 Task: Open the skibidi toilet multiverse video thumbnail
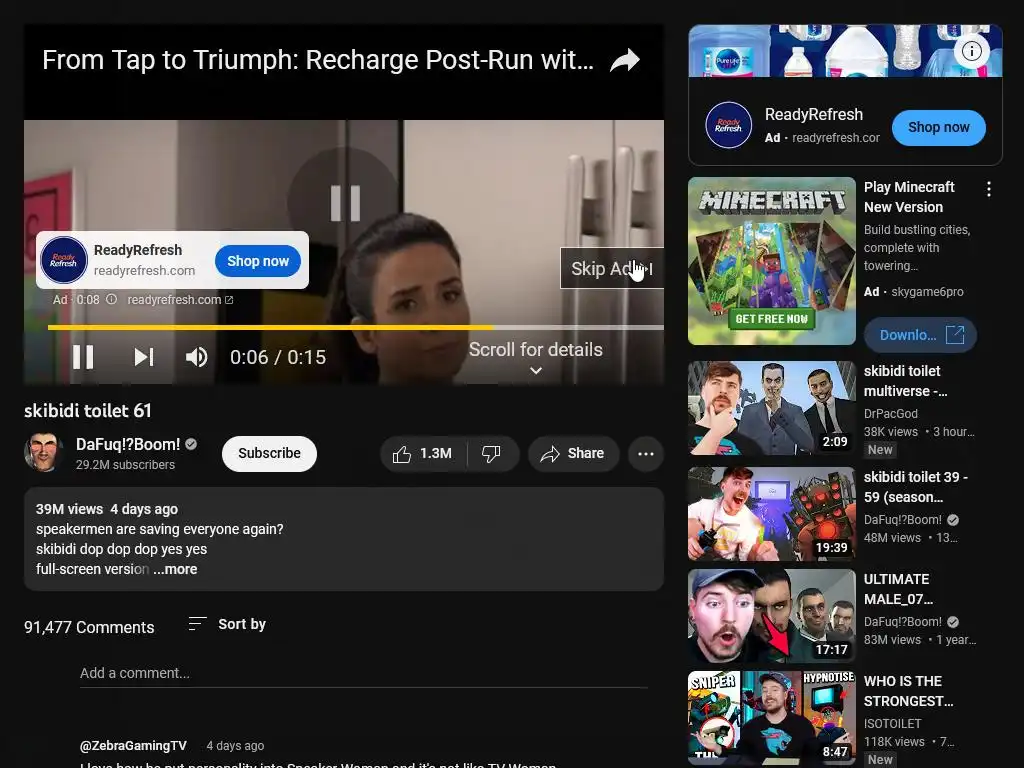point(772,408)
